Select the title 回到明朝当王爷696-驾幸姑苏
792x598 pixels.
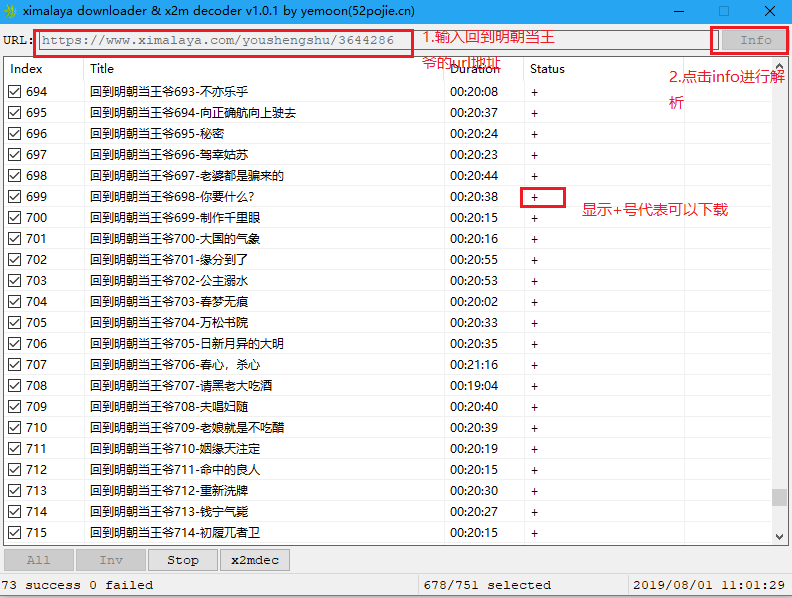coord(169,155)
